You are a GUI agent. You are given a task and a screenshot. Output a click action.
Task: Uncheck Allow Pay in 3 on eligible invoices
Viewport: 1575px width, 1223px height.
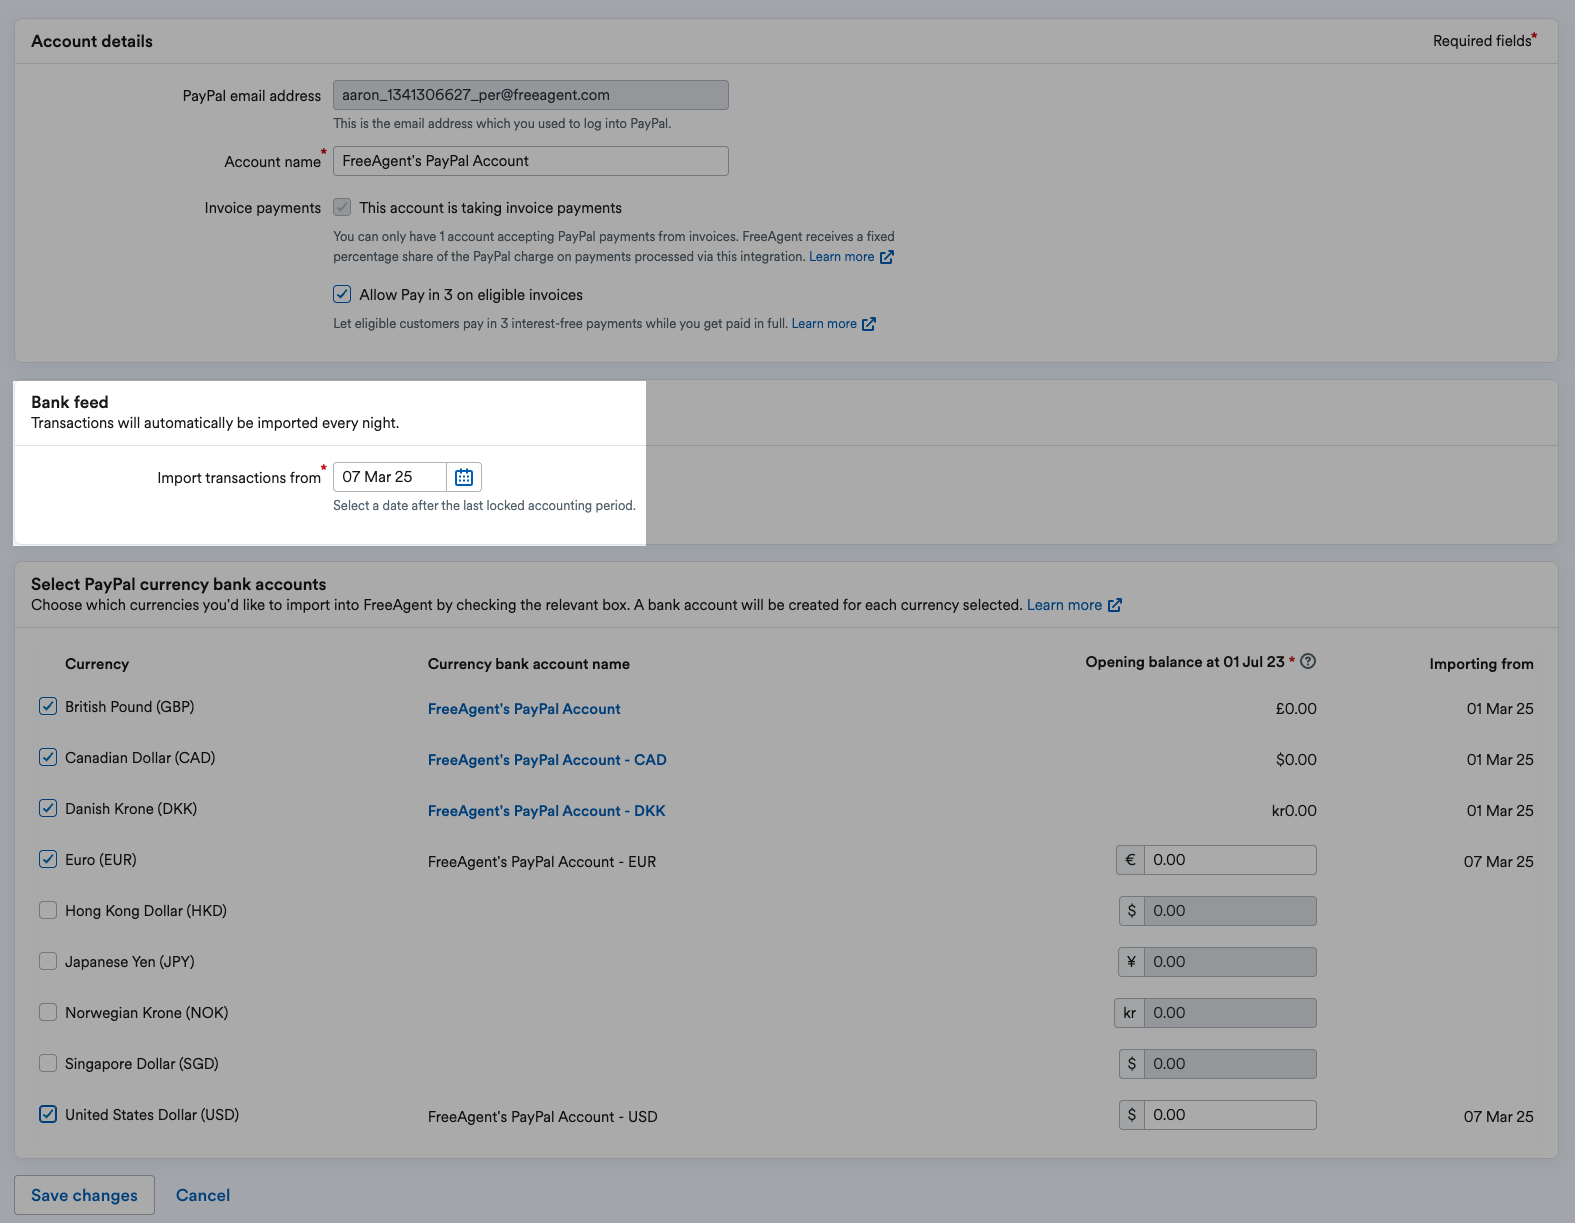click(x=342, y=294)
